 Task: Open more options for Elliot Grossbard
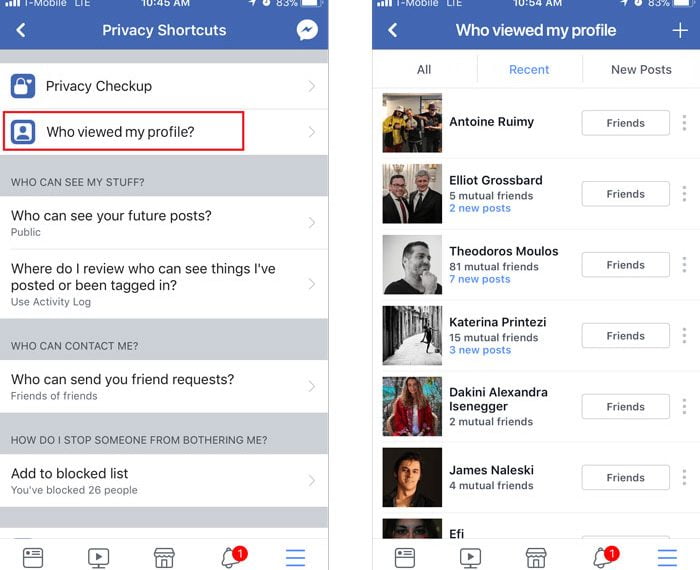pyautogui.click(x=684, y=194)
